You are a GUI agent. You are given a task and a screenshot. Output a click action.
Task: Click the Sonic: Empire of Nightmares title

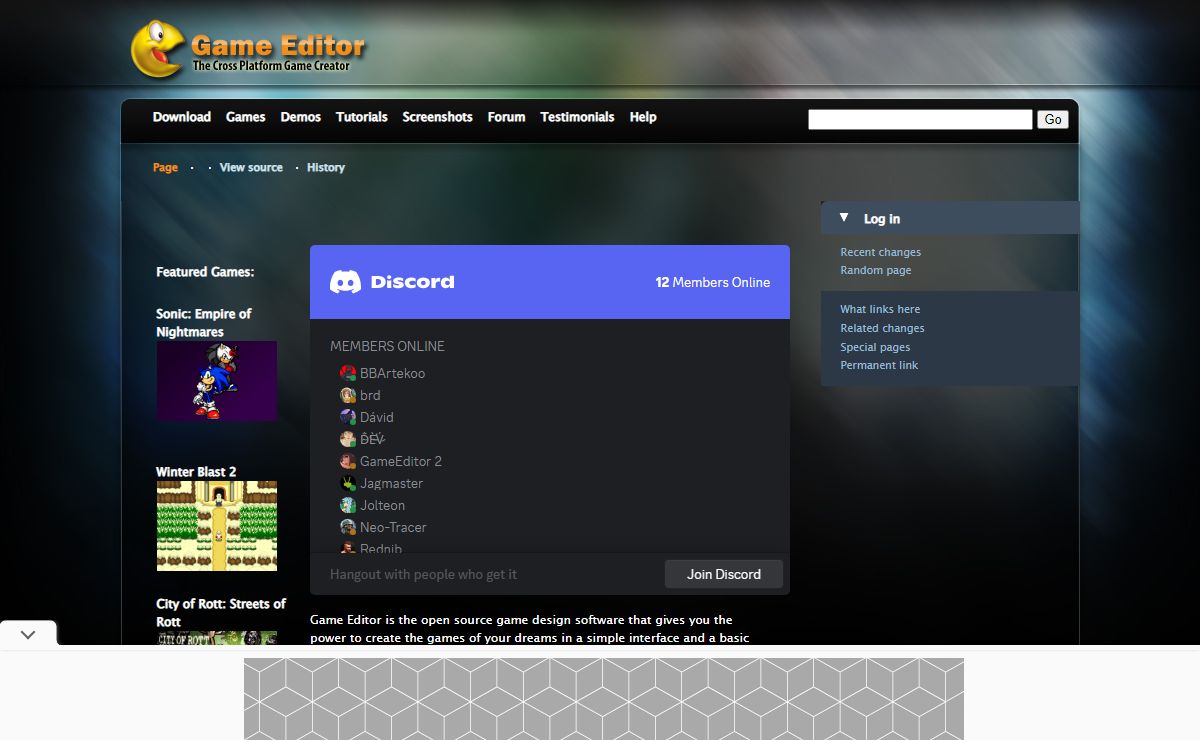tap(204, 323)
